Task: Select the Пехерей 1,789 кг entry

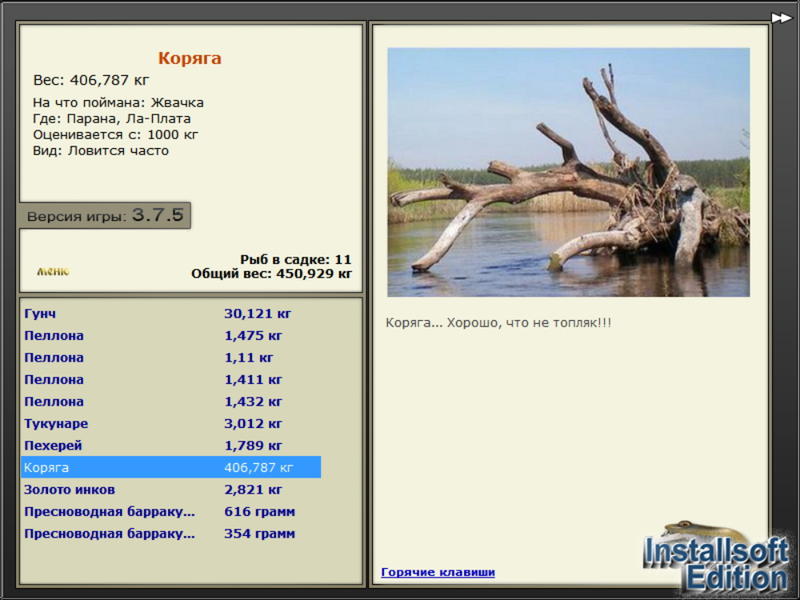Action: point(171,445)
